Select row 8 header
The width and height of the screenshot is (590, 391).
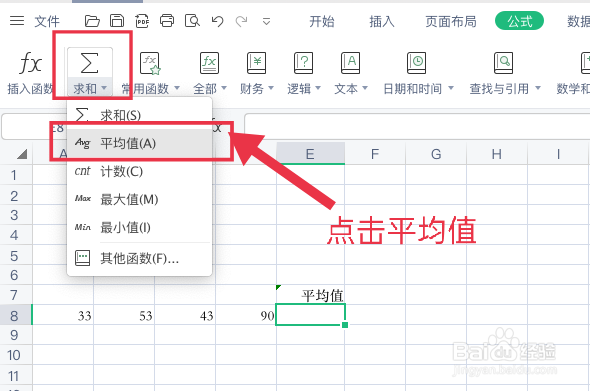(15, 315)
